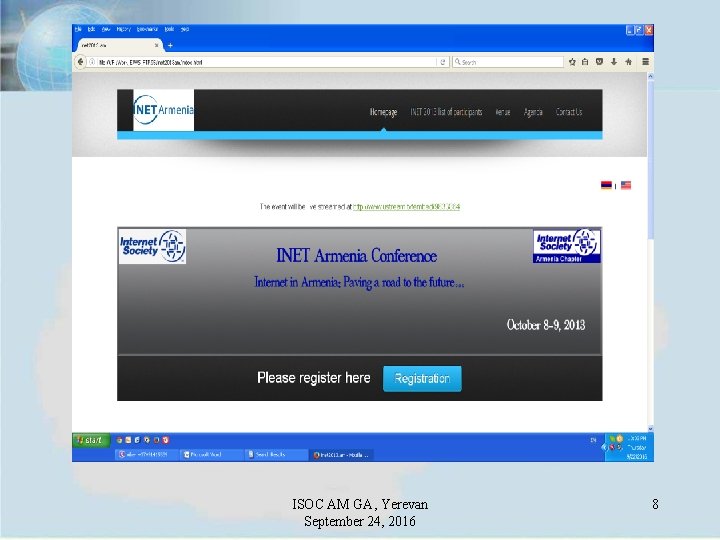Screen dimensions: 720x540
Task: Click the Internet Society Armenia Chapter logo
Action: (x=567, y=247)
